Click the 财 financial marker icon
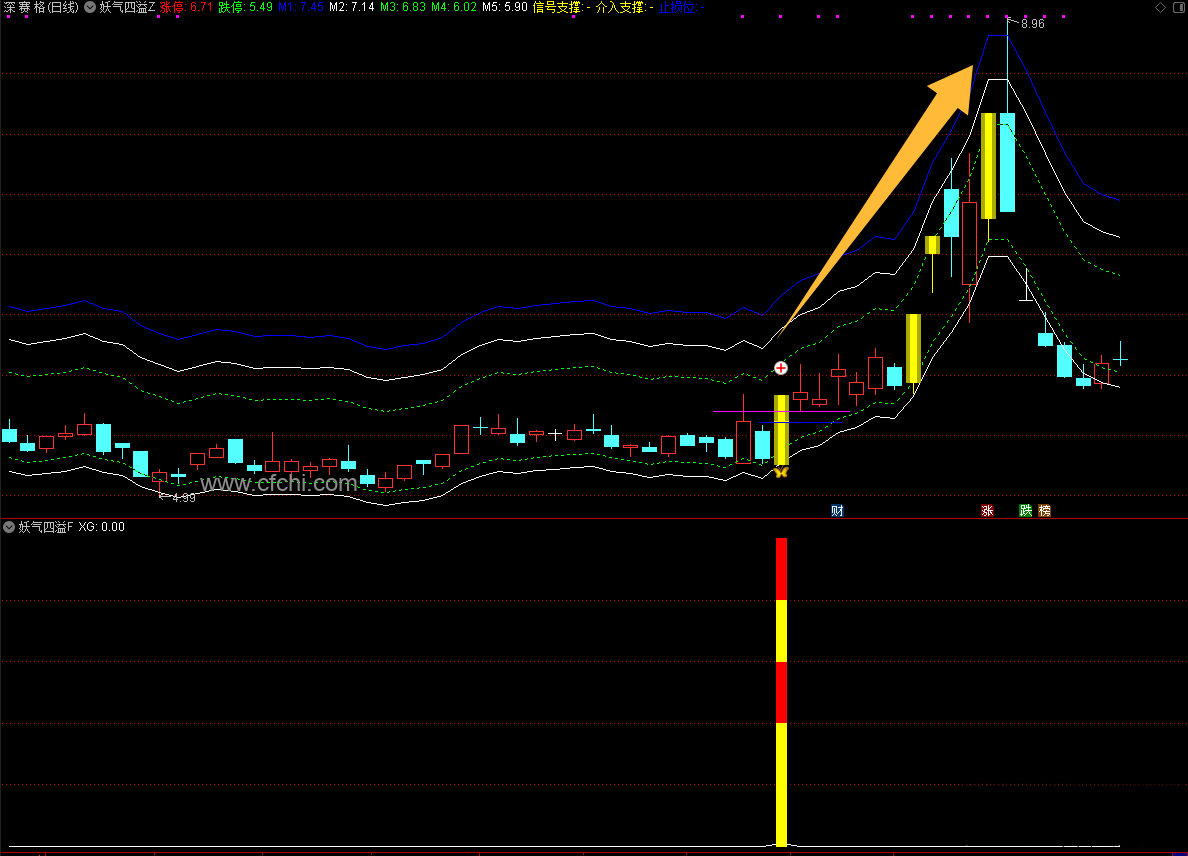This screenshot has width=1188, height=856. pos(837,511)
